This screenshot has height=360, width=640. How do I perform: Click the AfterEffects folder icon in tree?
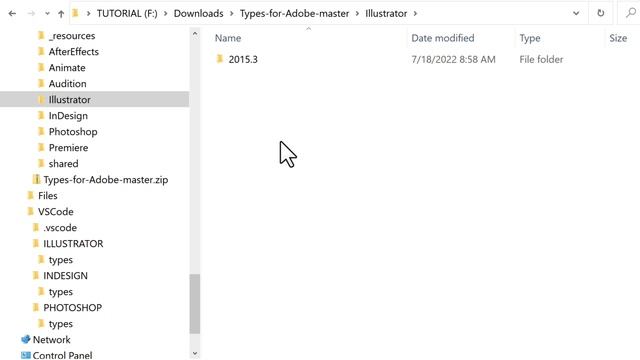41,51
